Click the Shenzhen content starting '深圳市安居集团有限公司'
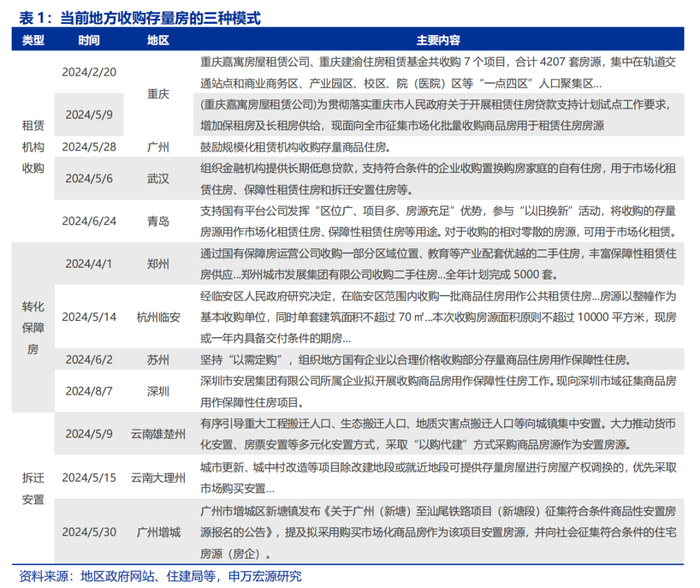 click(x=438, y=391)
